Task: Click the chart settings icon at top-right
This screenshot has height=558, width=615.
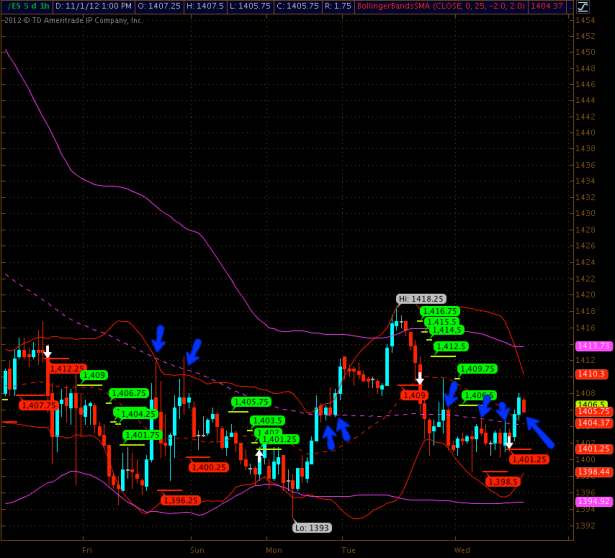Action: tap(582, 6)
